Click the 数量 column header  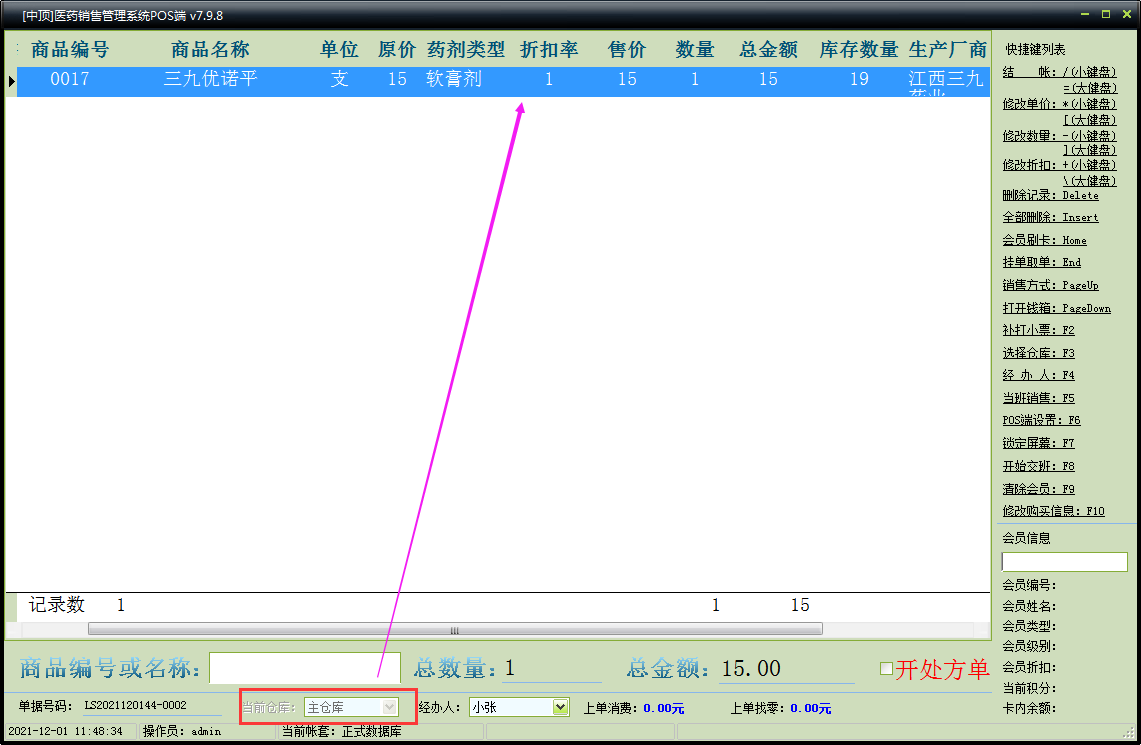tap(695, 49)
